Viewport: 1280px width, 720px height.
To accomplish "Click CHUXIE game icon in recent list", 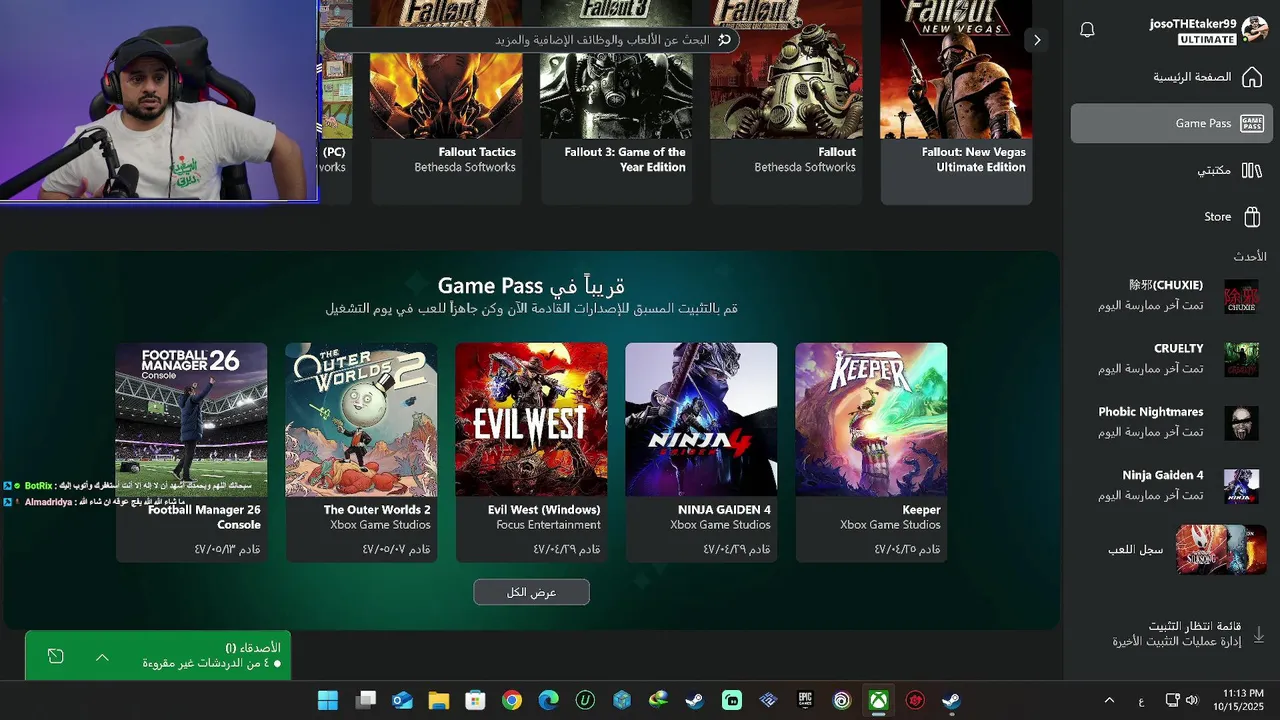I will coord(1241,296).
